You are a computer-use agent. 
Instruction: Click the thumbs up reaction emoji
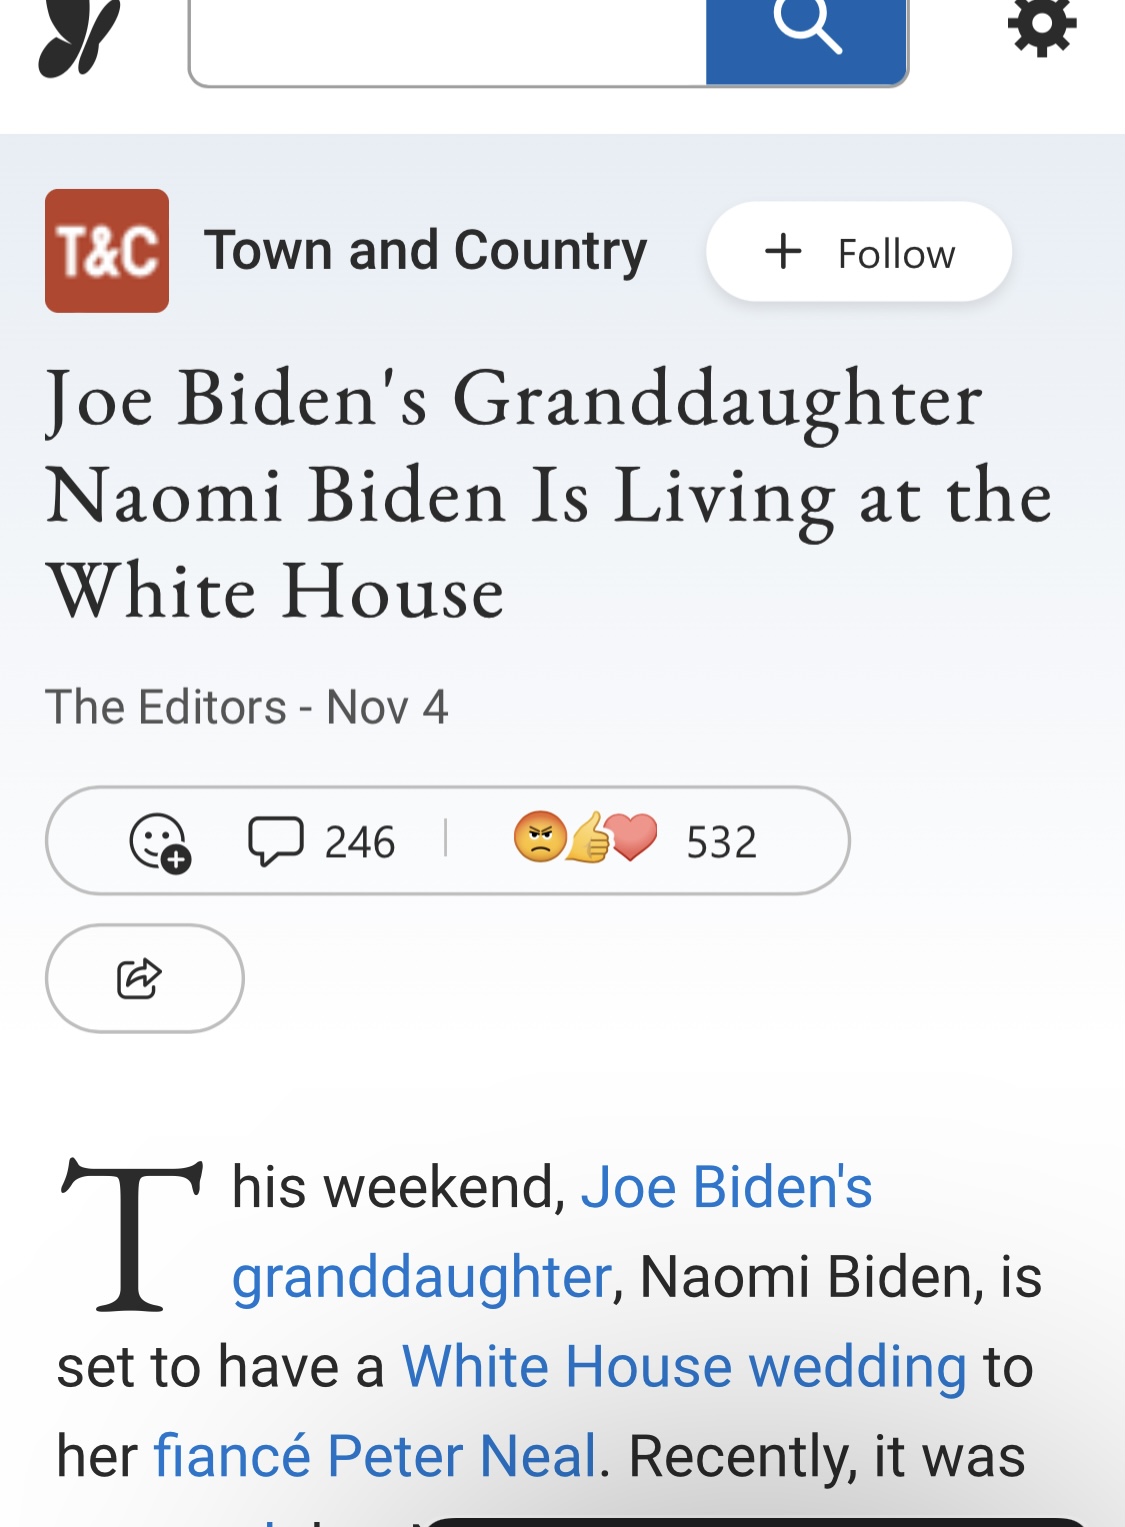pos(588,836)
